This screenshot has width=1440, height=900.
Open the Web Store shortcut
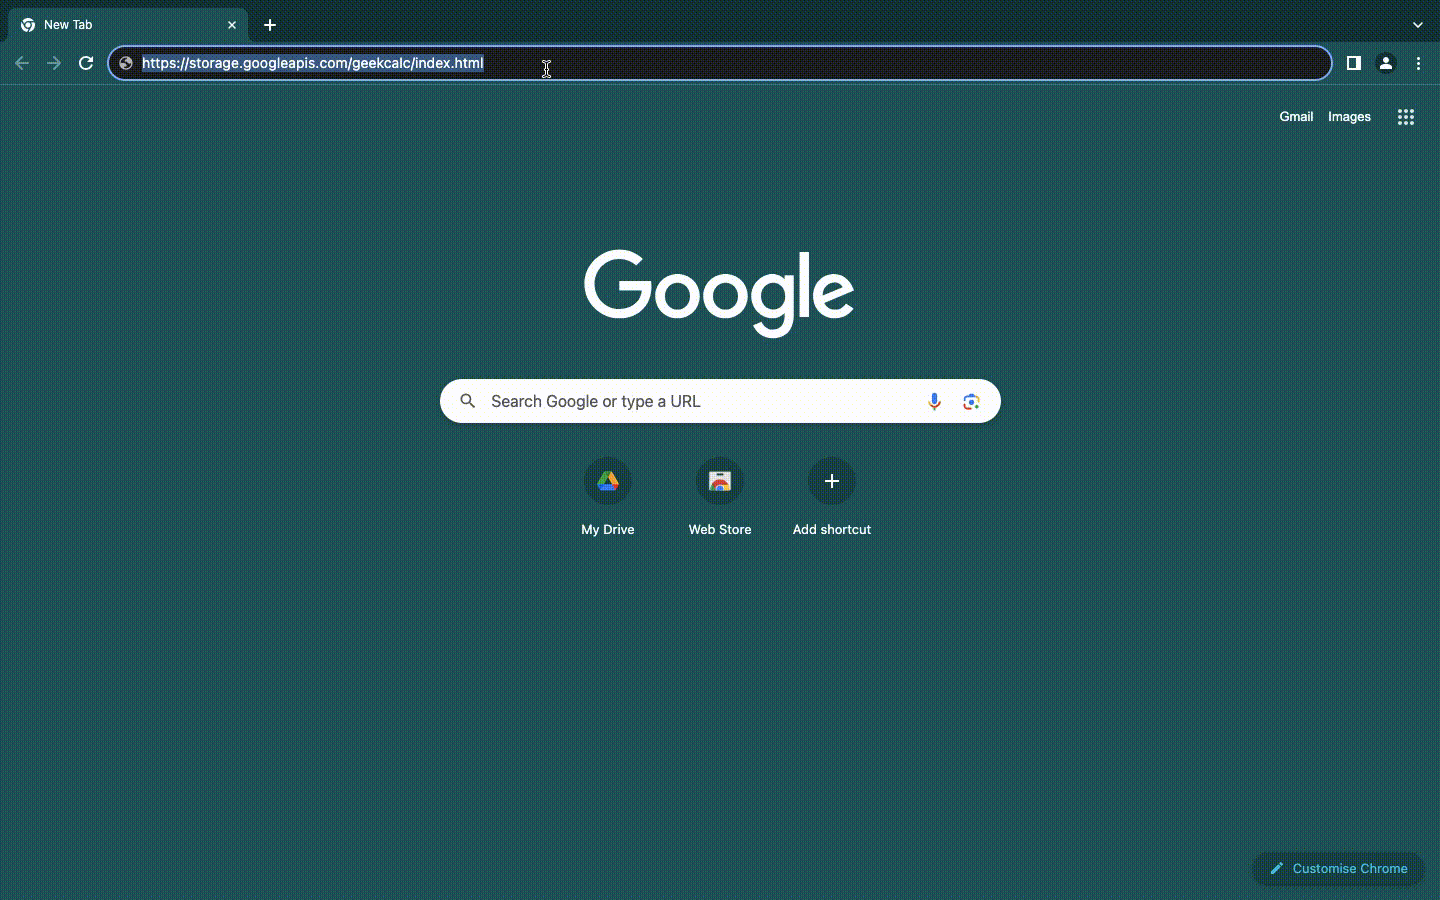tap(720, 497)
